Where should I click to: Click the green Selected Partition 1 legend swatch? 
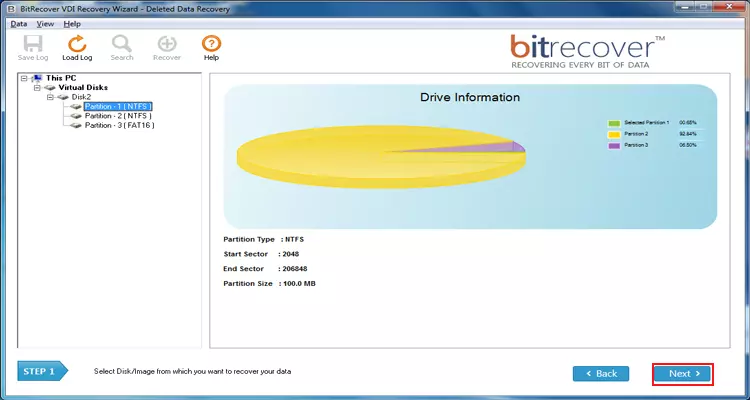(x=614, y=123)
